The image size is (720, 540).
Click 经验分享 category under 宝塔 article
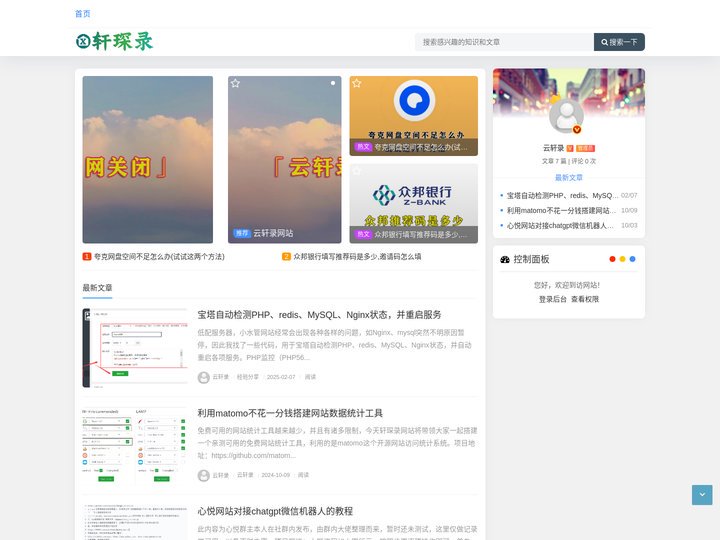[248, 377]
